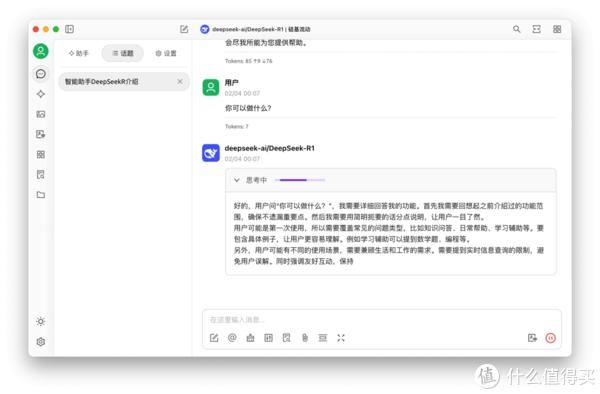Viewport: 600px width, 394px height.
Task: Click the knowledge base icon in input toolbar
Action: coord(287,338)
